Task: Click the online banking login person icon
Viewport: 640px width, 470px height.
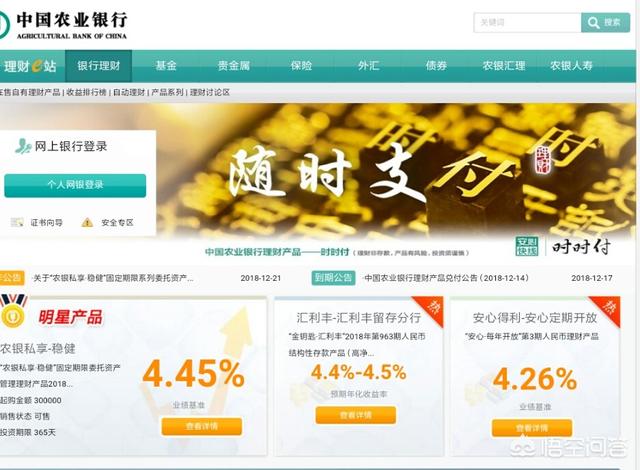Action: pyautogui.click(x=23, y=146)
